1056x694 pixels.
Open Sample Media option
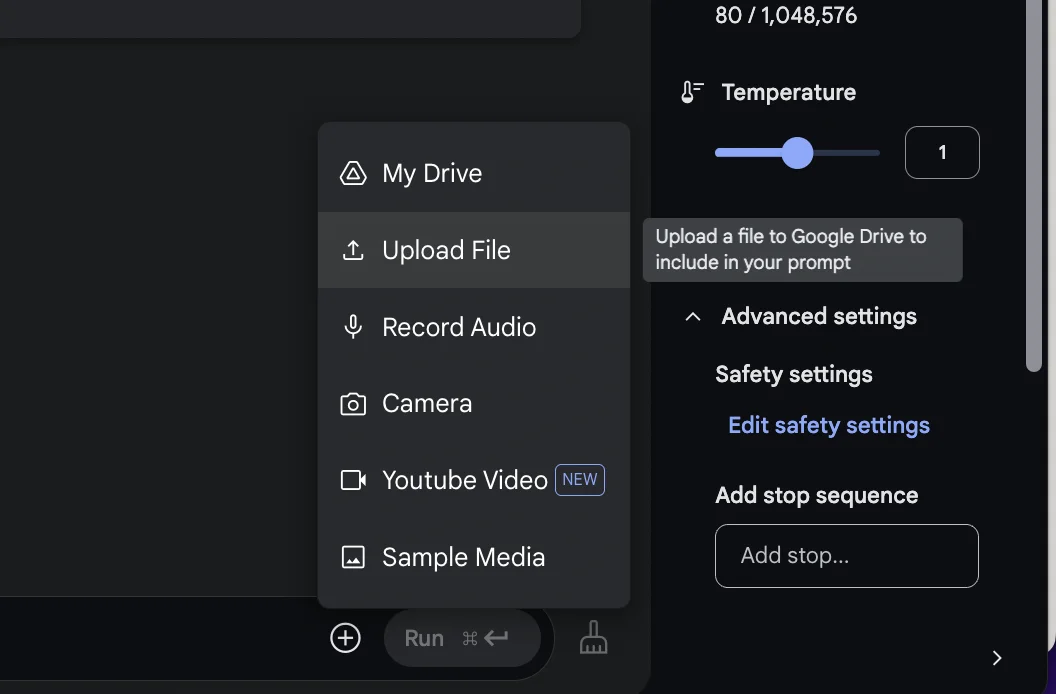pyautogui.click(x=474, y=557)
